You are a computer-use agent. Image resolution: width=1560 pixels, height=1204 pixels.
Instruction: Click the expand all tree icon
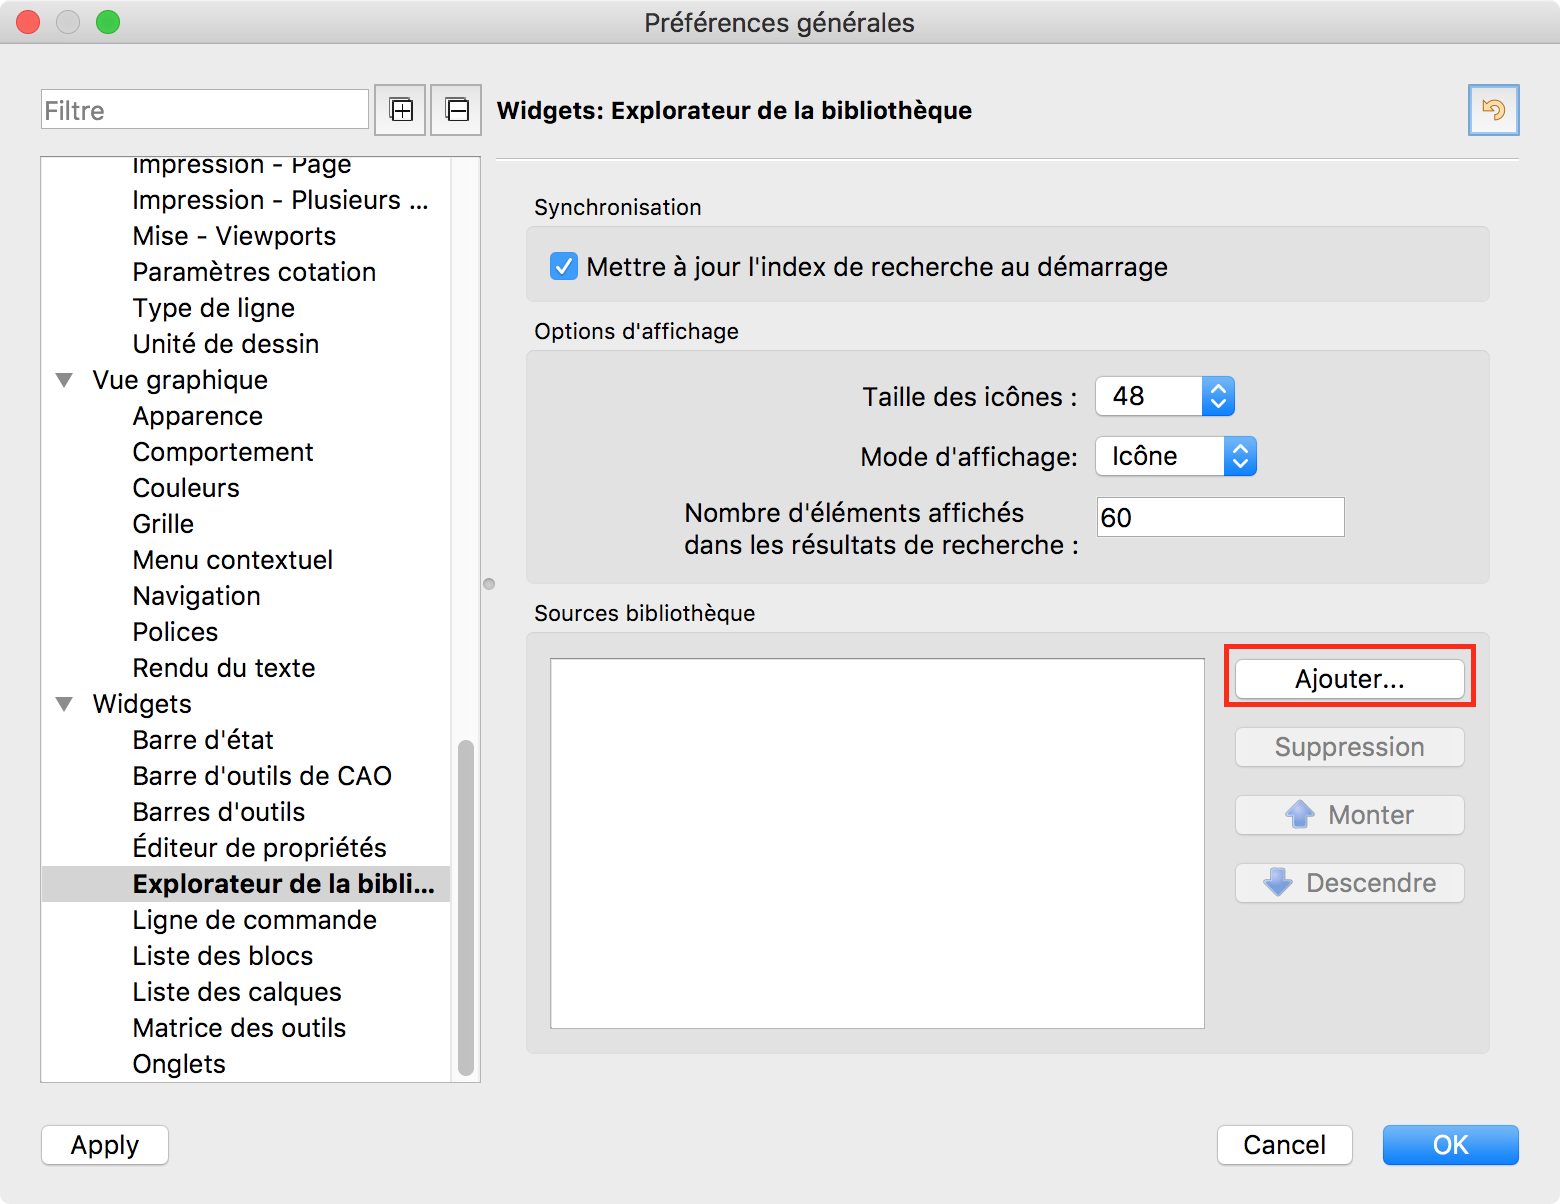401,110
